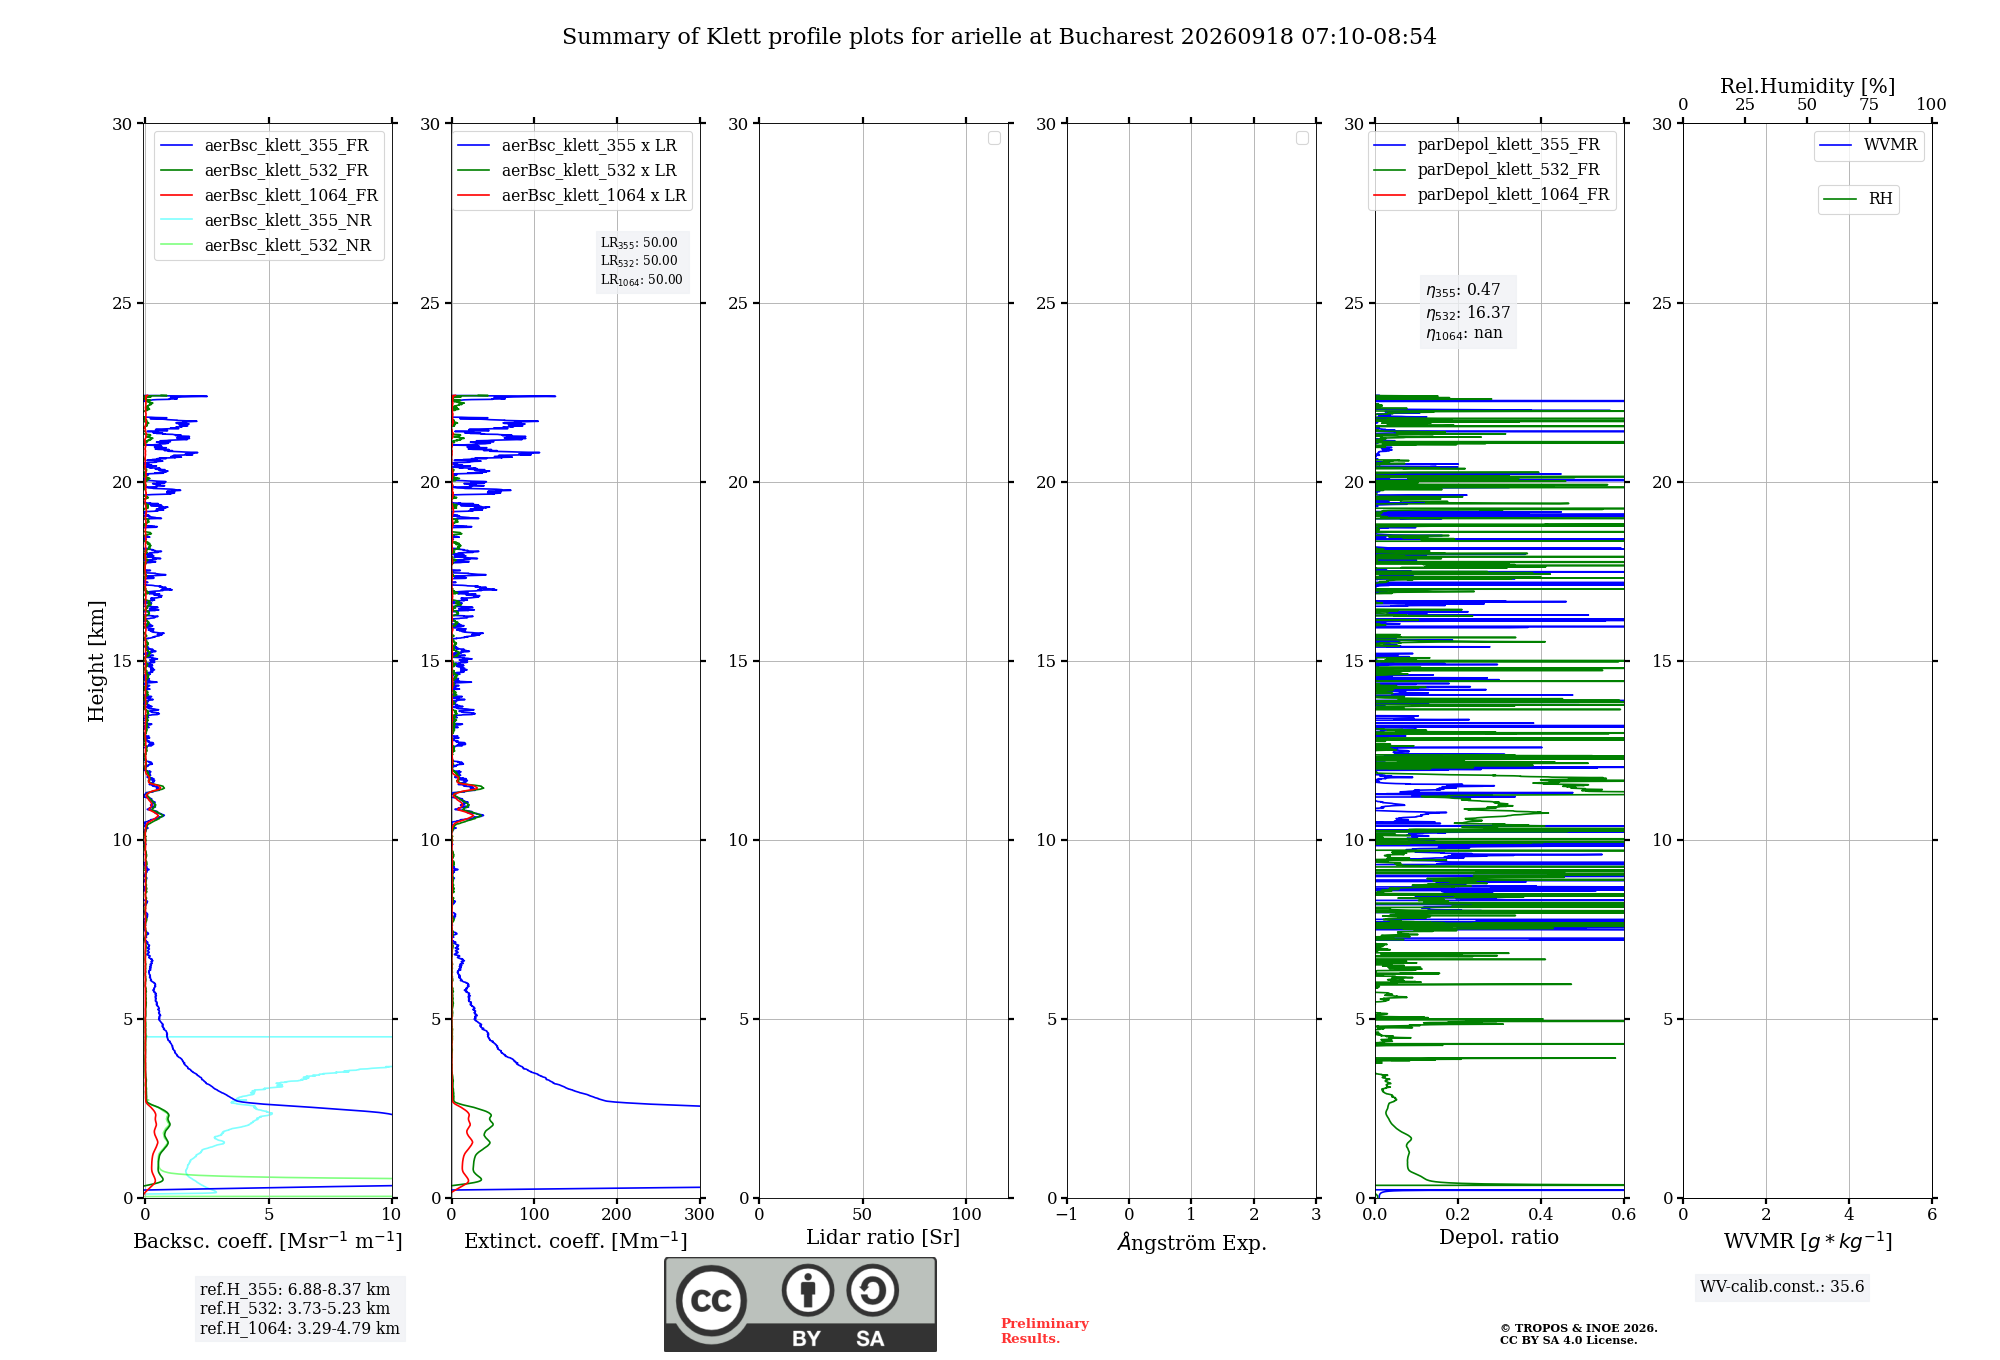Click the LR1064: 50.00 annotation

(642, 280)
